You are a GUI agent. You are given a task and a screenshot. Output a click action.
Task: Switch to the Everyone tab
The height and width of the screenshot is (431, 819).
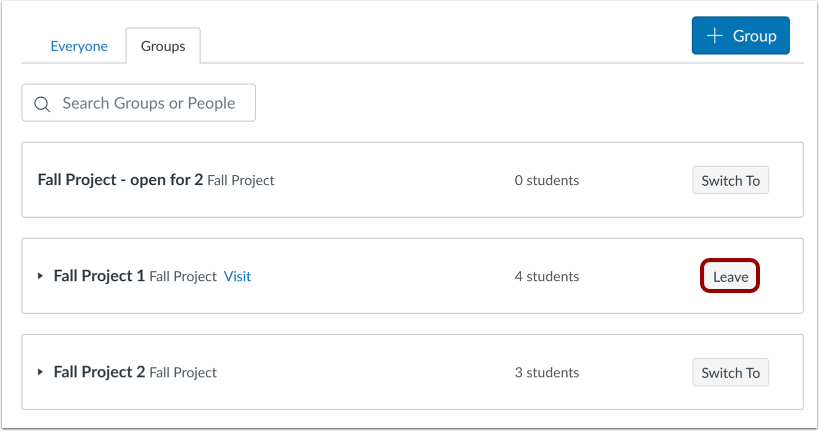coord(78,46)
